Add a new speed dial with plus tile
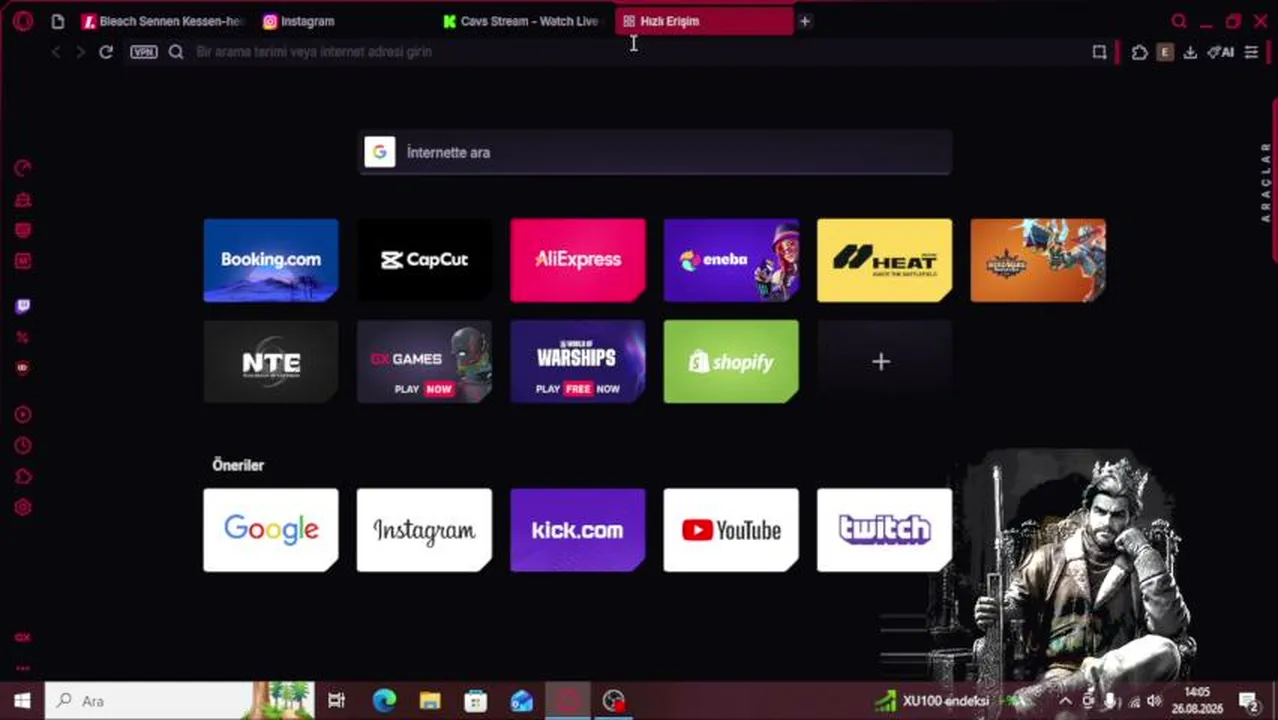The image size is (1278, 720). pyautogui.click(x=885, y=361)
